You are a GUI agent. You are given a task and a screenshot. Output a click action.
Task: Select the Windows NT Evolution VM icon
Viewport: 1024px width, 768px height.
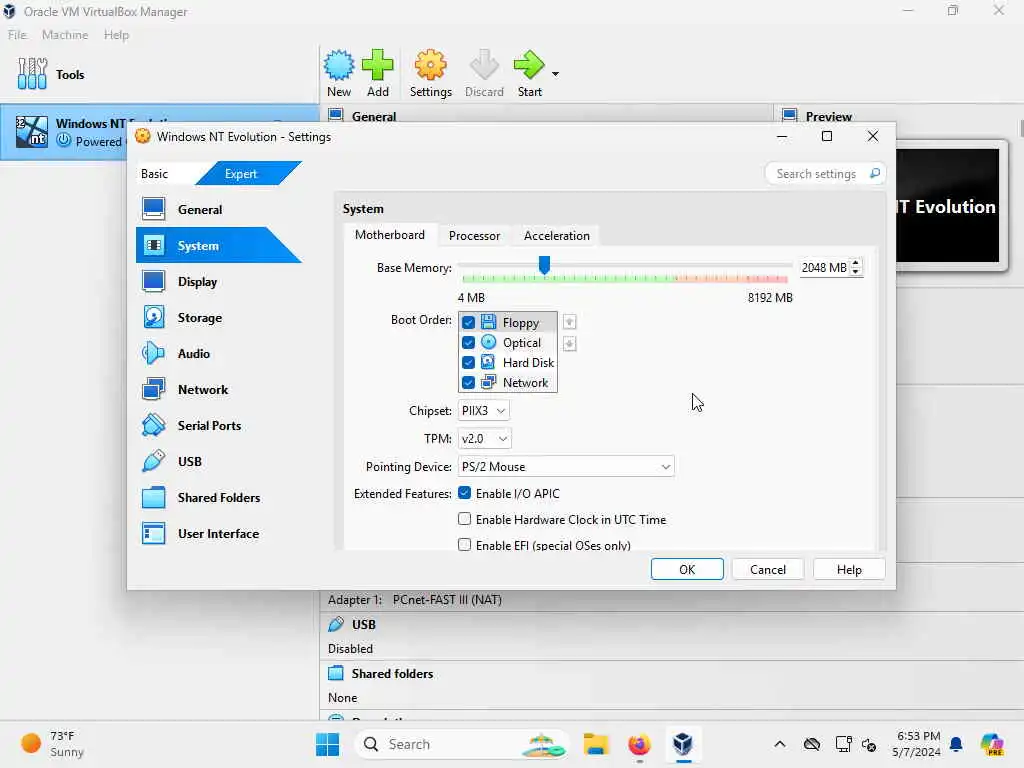coord(31,131)
